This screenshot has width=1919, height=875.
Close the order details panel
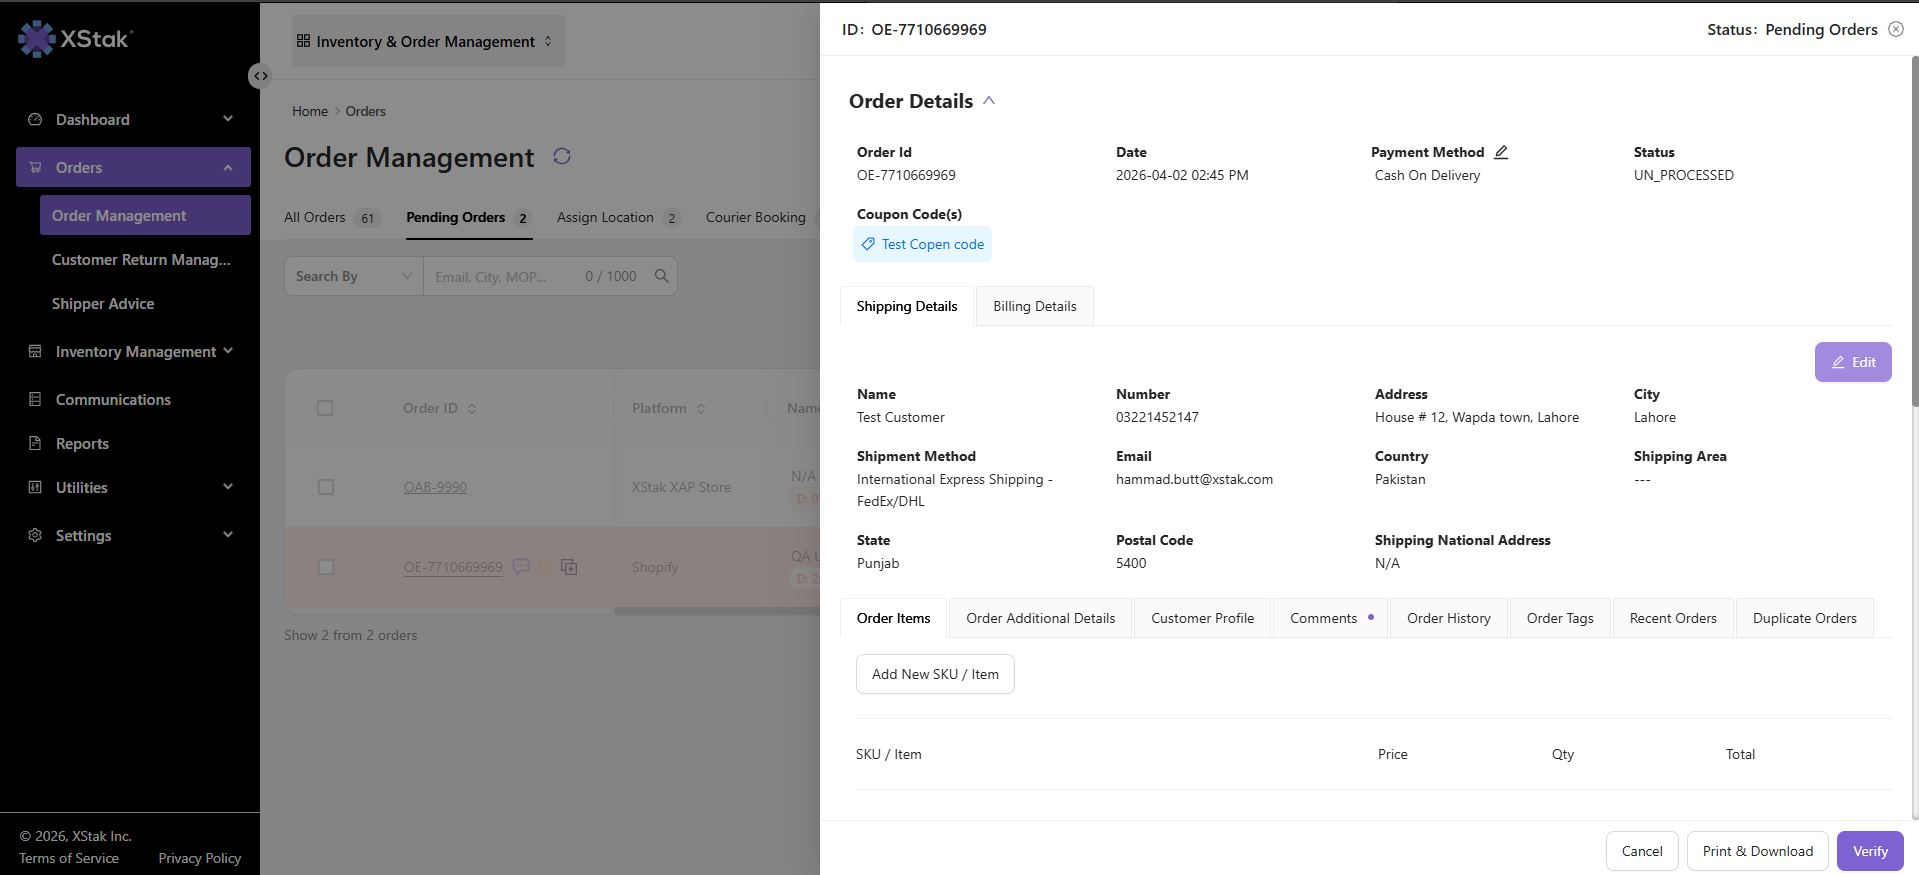pos(1896,29)
